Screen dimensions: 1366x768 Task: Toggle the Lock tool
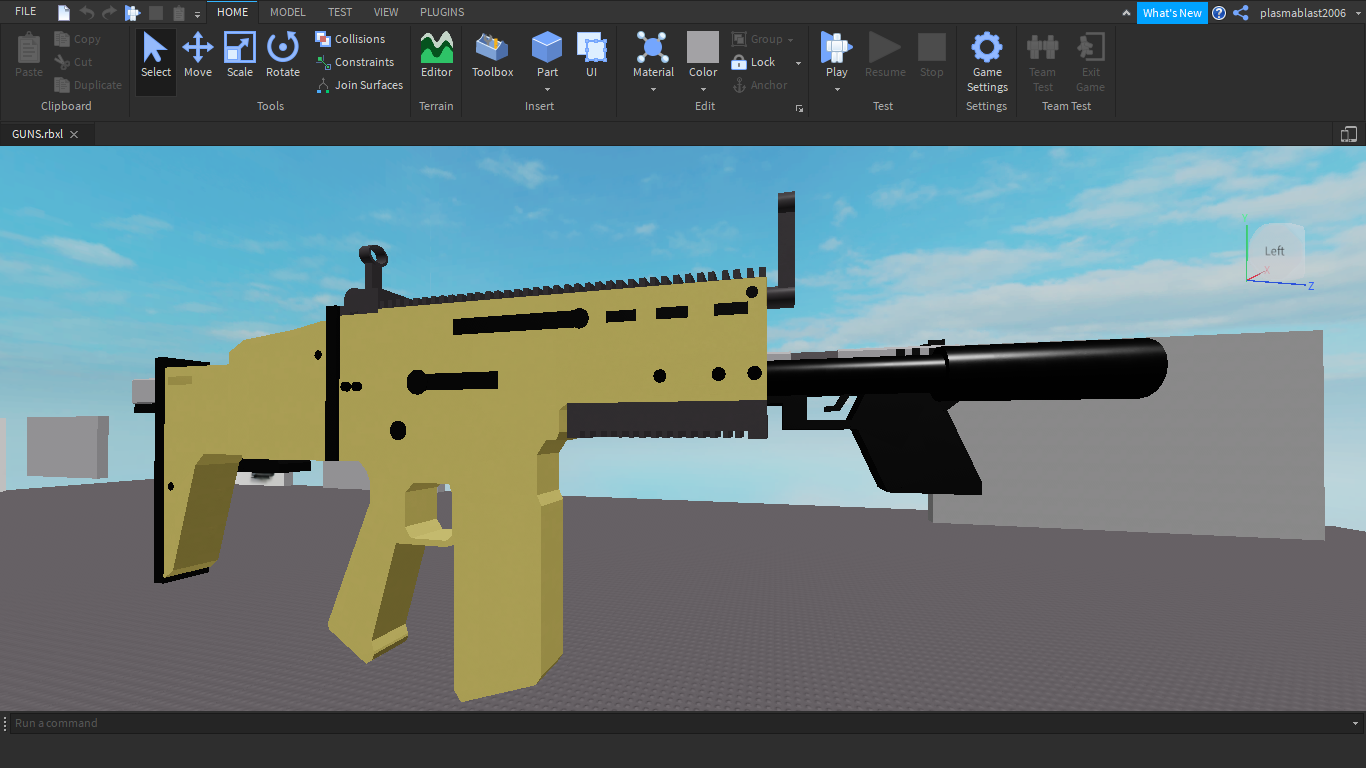click(753, 62)
